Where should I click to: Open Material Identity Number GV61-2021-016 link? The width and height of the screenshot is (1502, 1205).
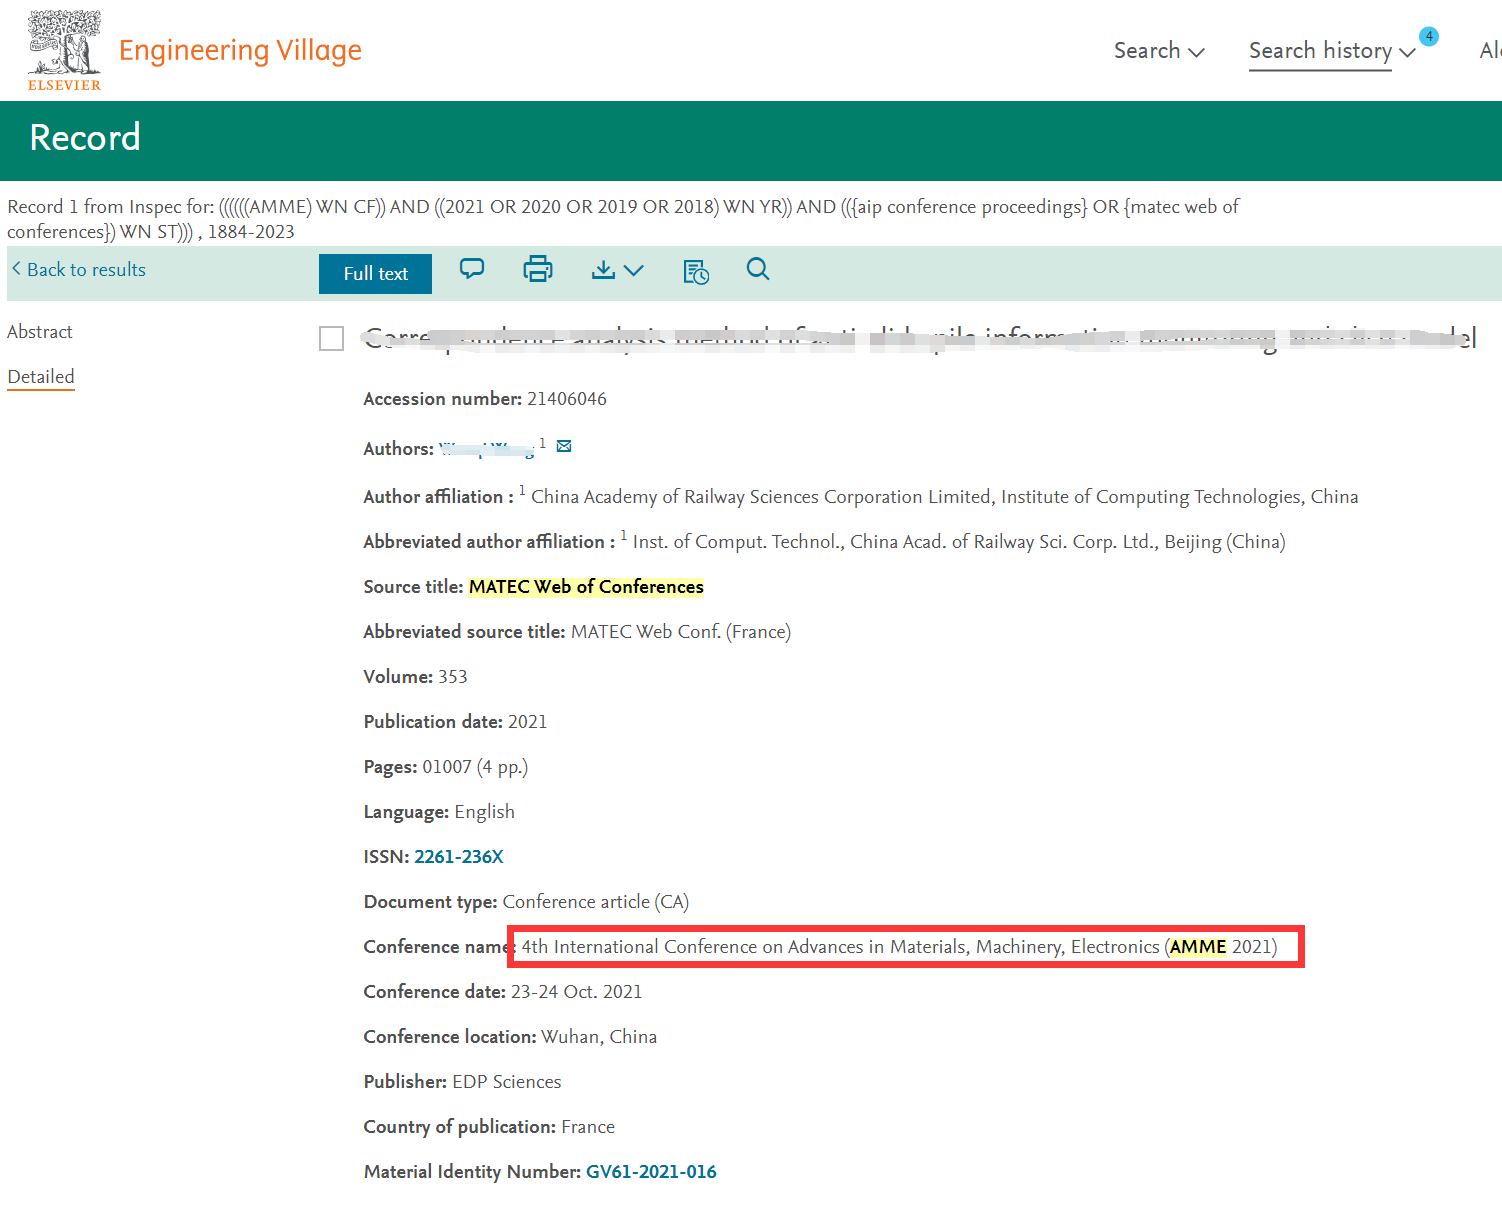[651, 1172]
